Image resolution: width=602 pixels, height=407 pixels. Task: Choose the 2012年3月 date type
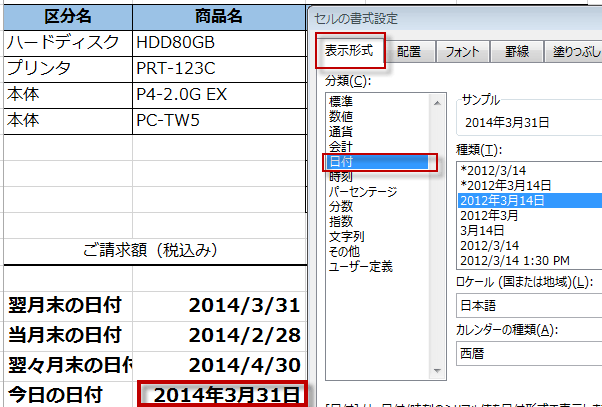530,215
